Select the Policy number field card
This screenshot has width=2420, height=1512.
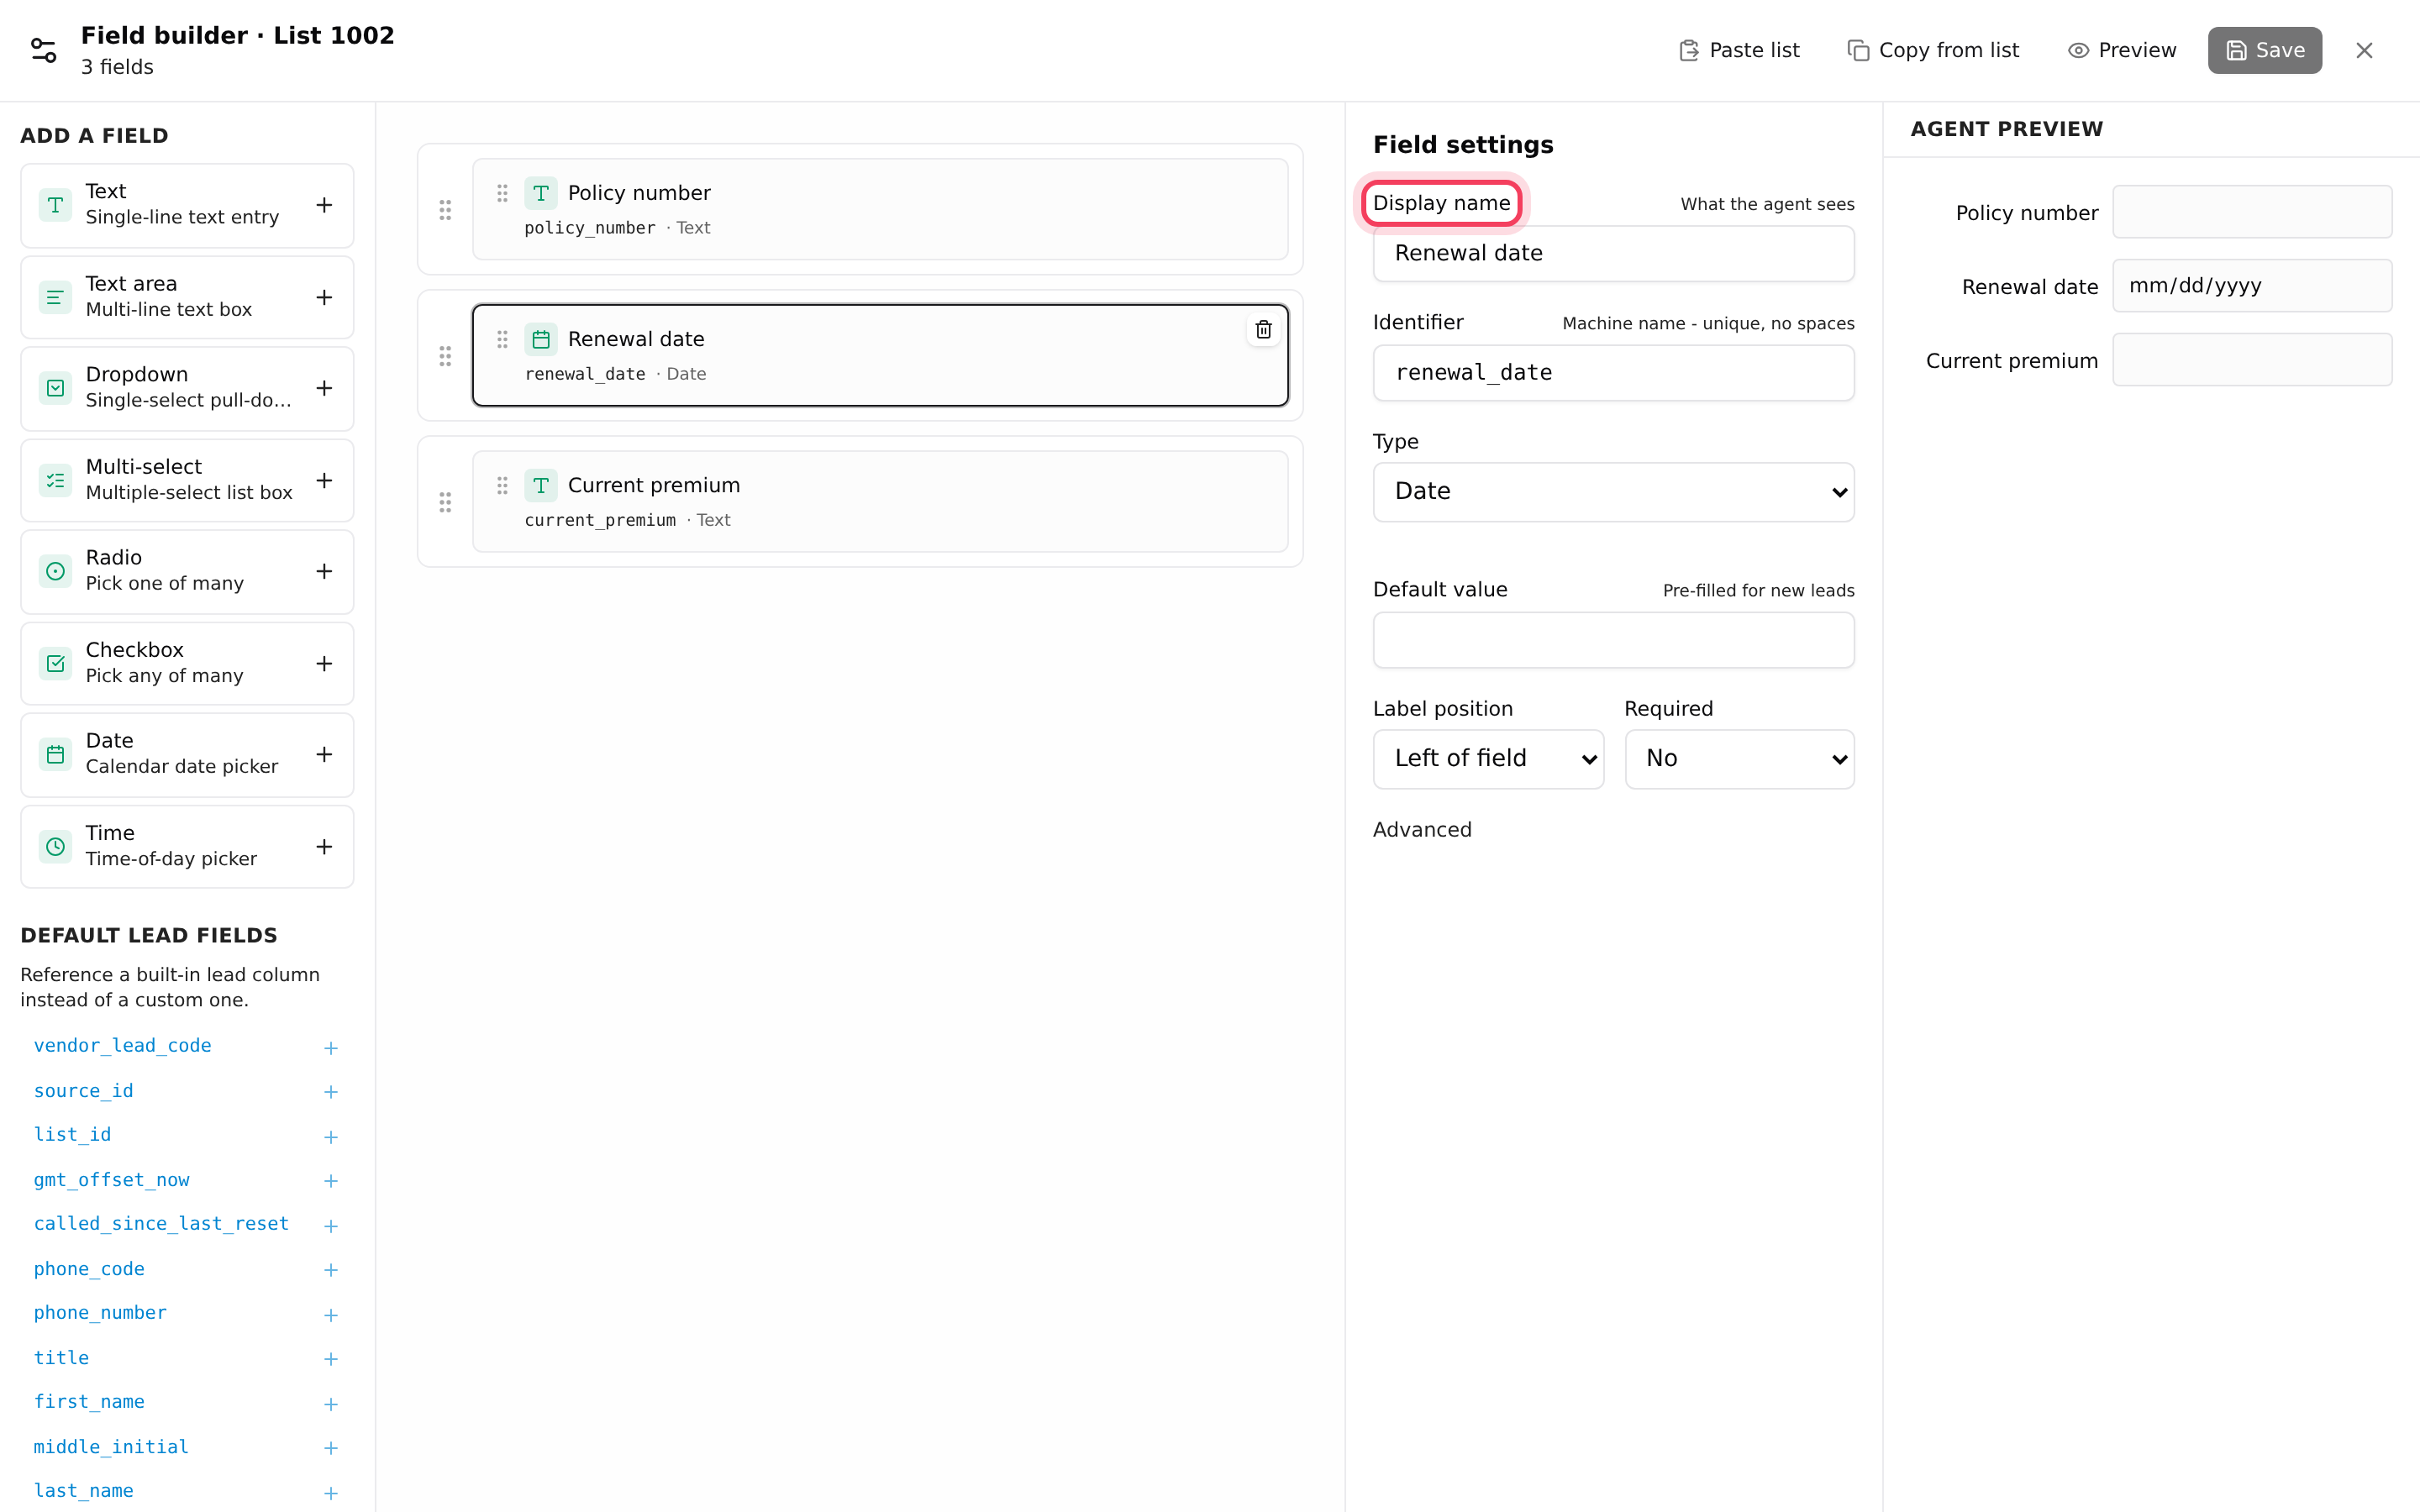point(880,209)
